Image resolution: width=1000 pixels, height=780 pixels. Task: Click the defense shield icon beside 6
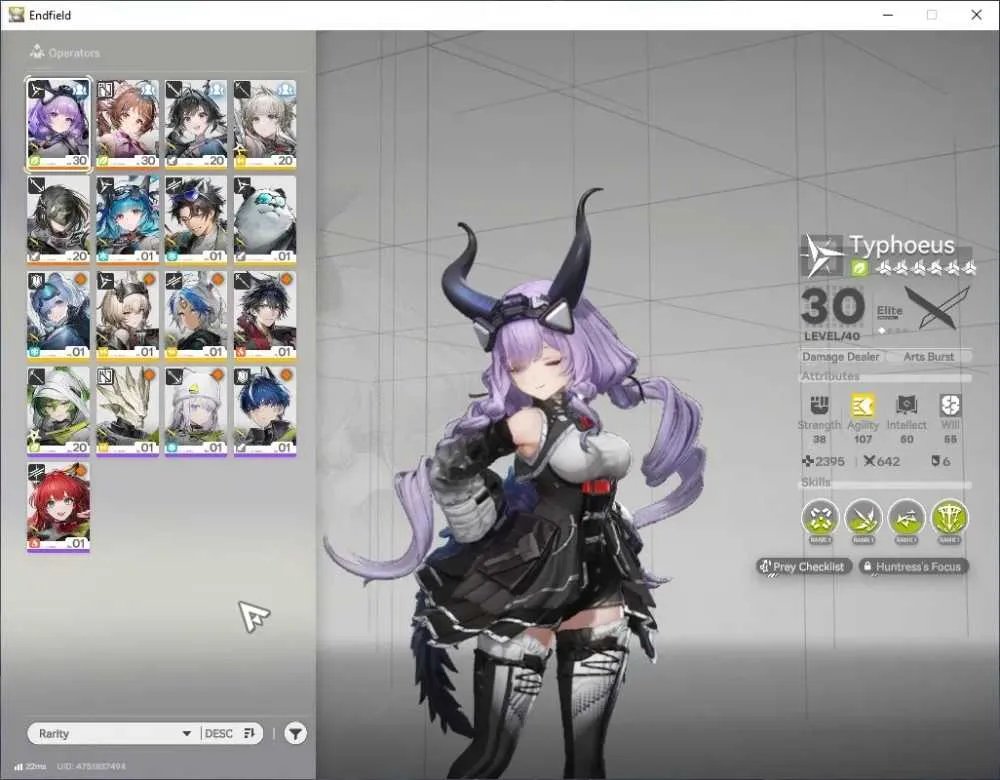click(935, 460)
